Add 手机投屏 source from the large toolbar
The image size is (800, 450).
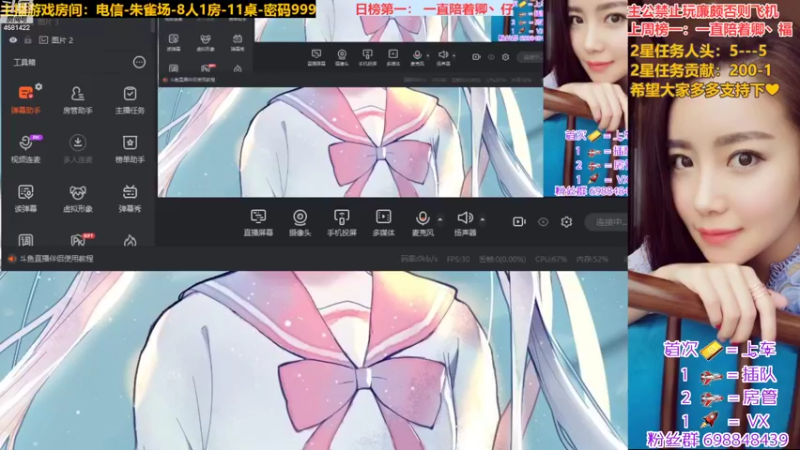pos(341,222)
